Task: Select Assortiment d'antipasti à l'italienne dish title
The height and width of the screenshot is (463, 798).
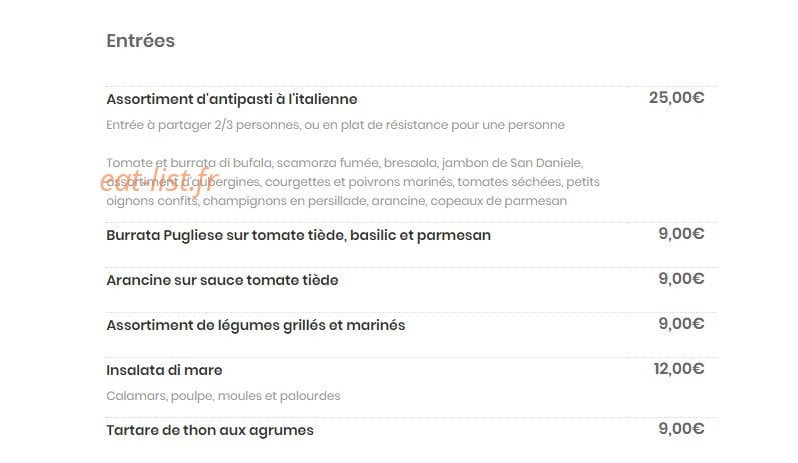Action: click(232, 99)
